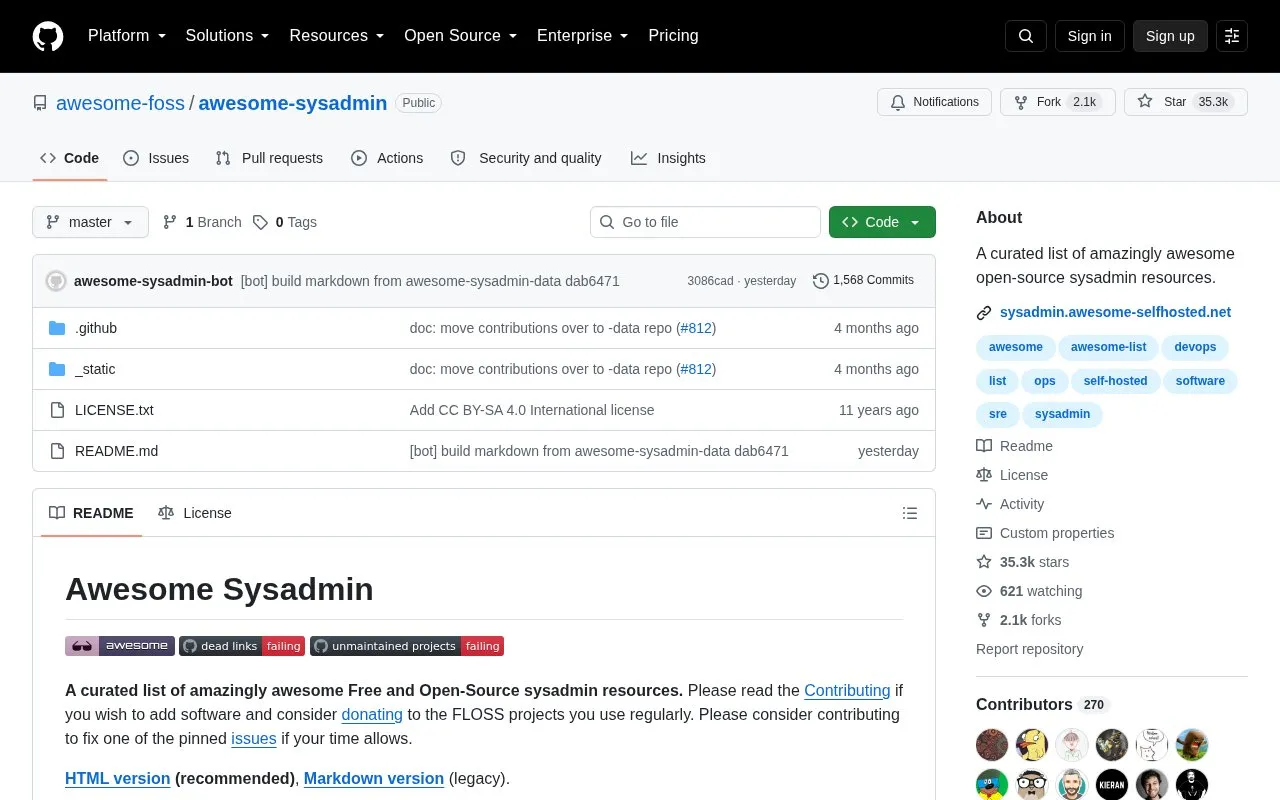
Task: Expand the Open Source menu
Action: (461, 36)
